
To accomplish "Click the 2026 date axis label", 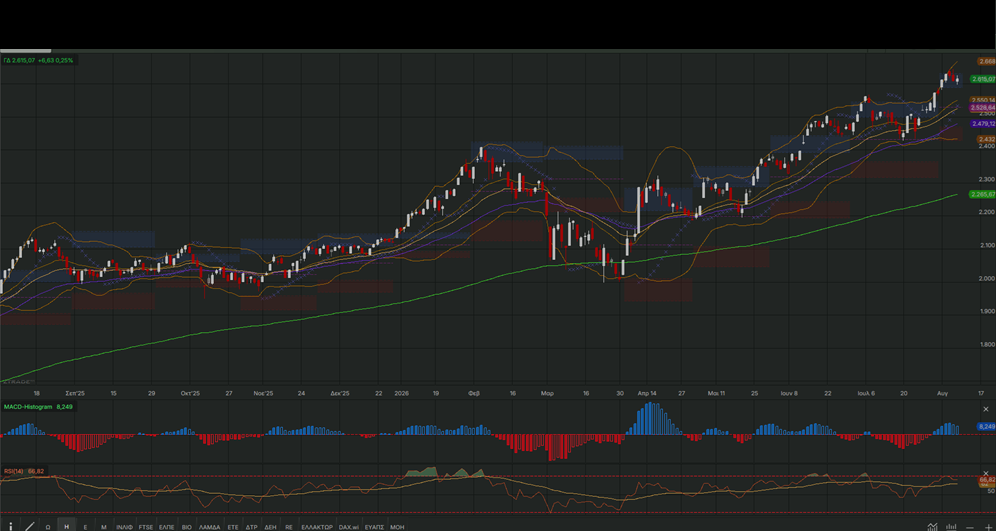I will tap(402, 393).
